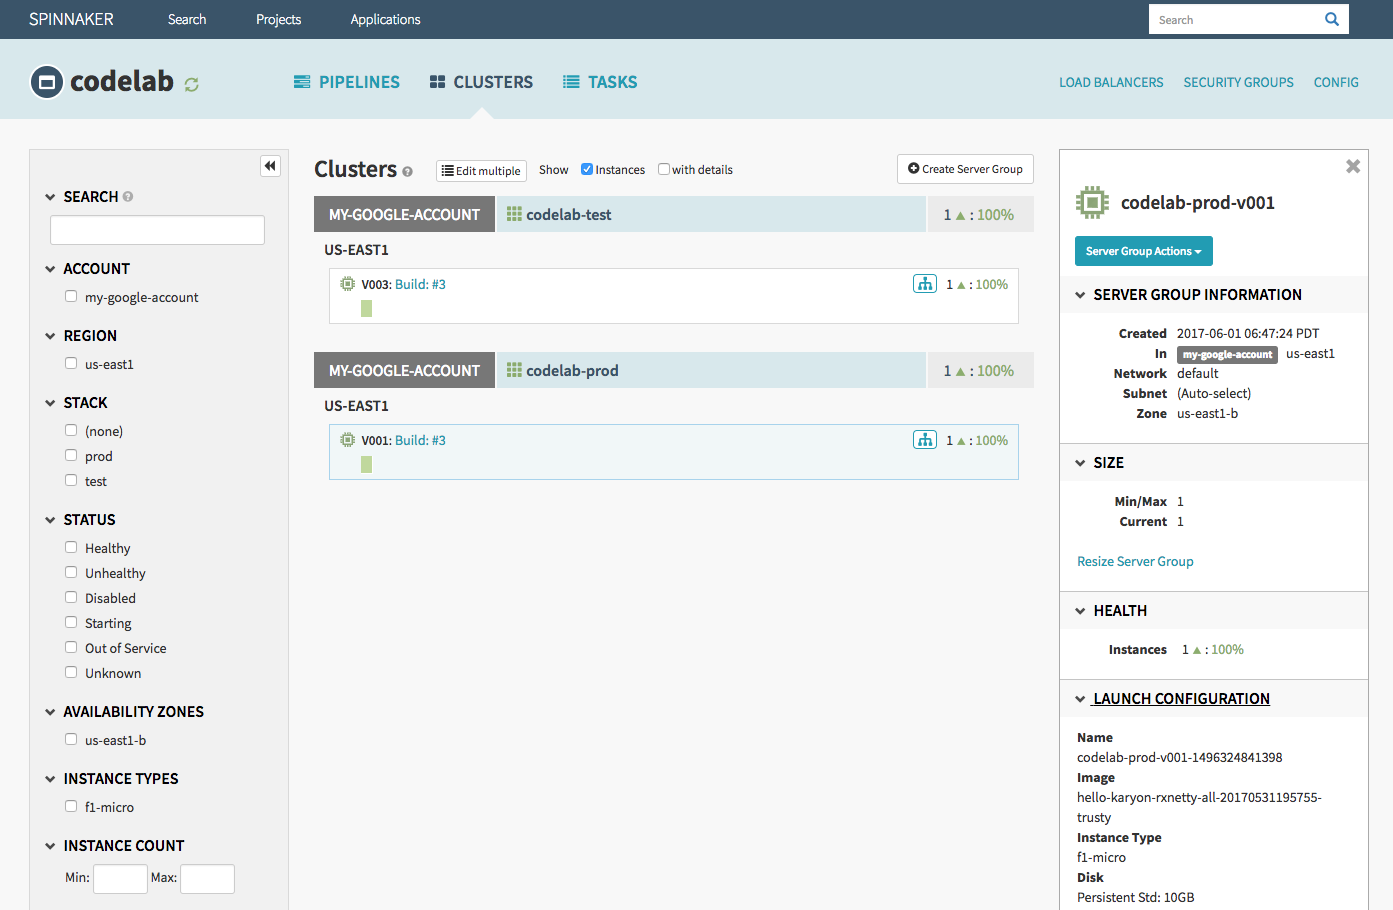
Task: Open SECURITY GROUPS page
Action: click(x=1238, y=82)
